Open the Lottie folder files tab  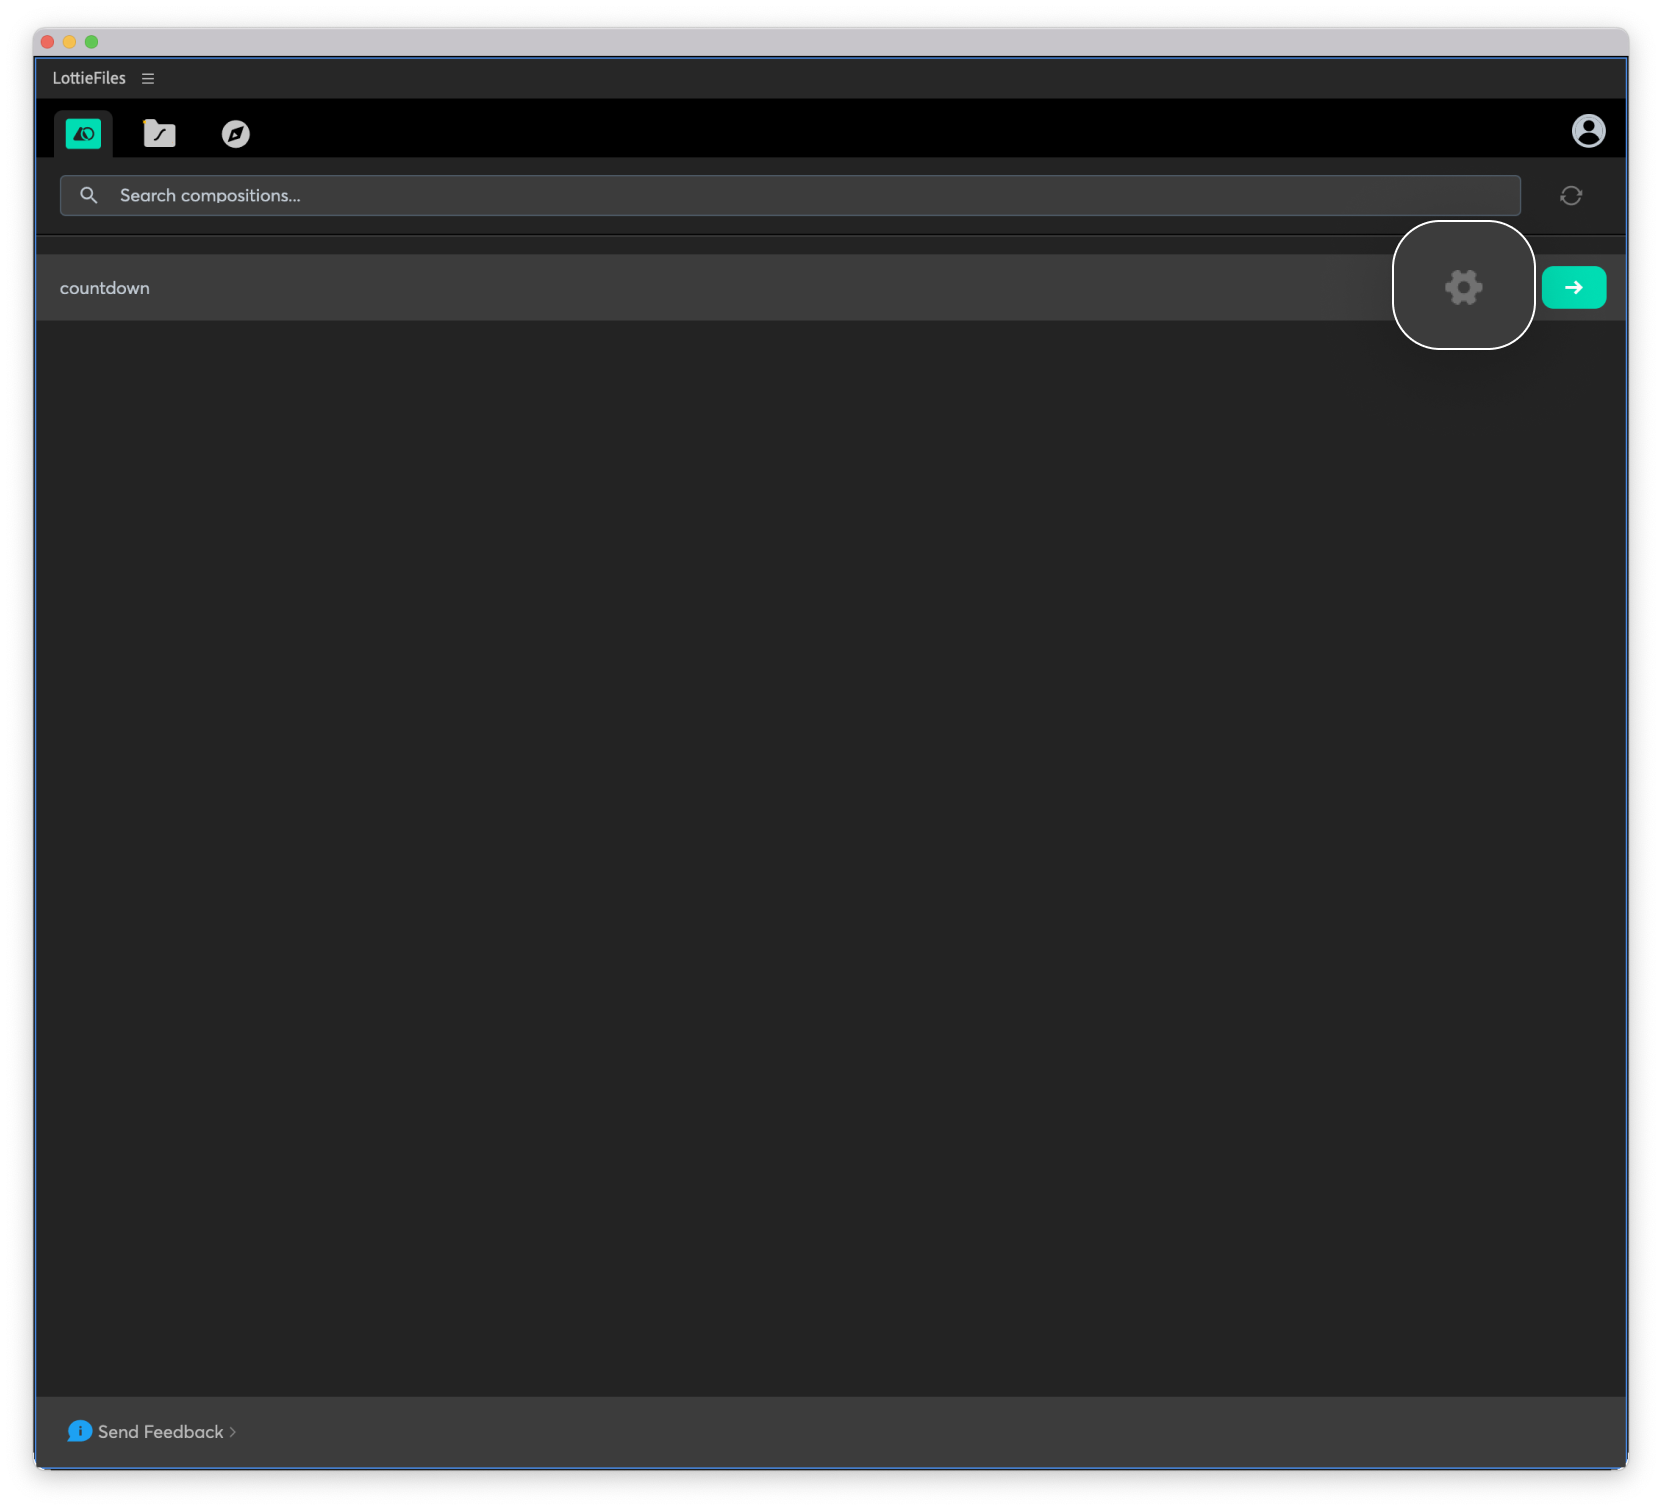click(x=159, y=133)
